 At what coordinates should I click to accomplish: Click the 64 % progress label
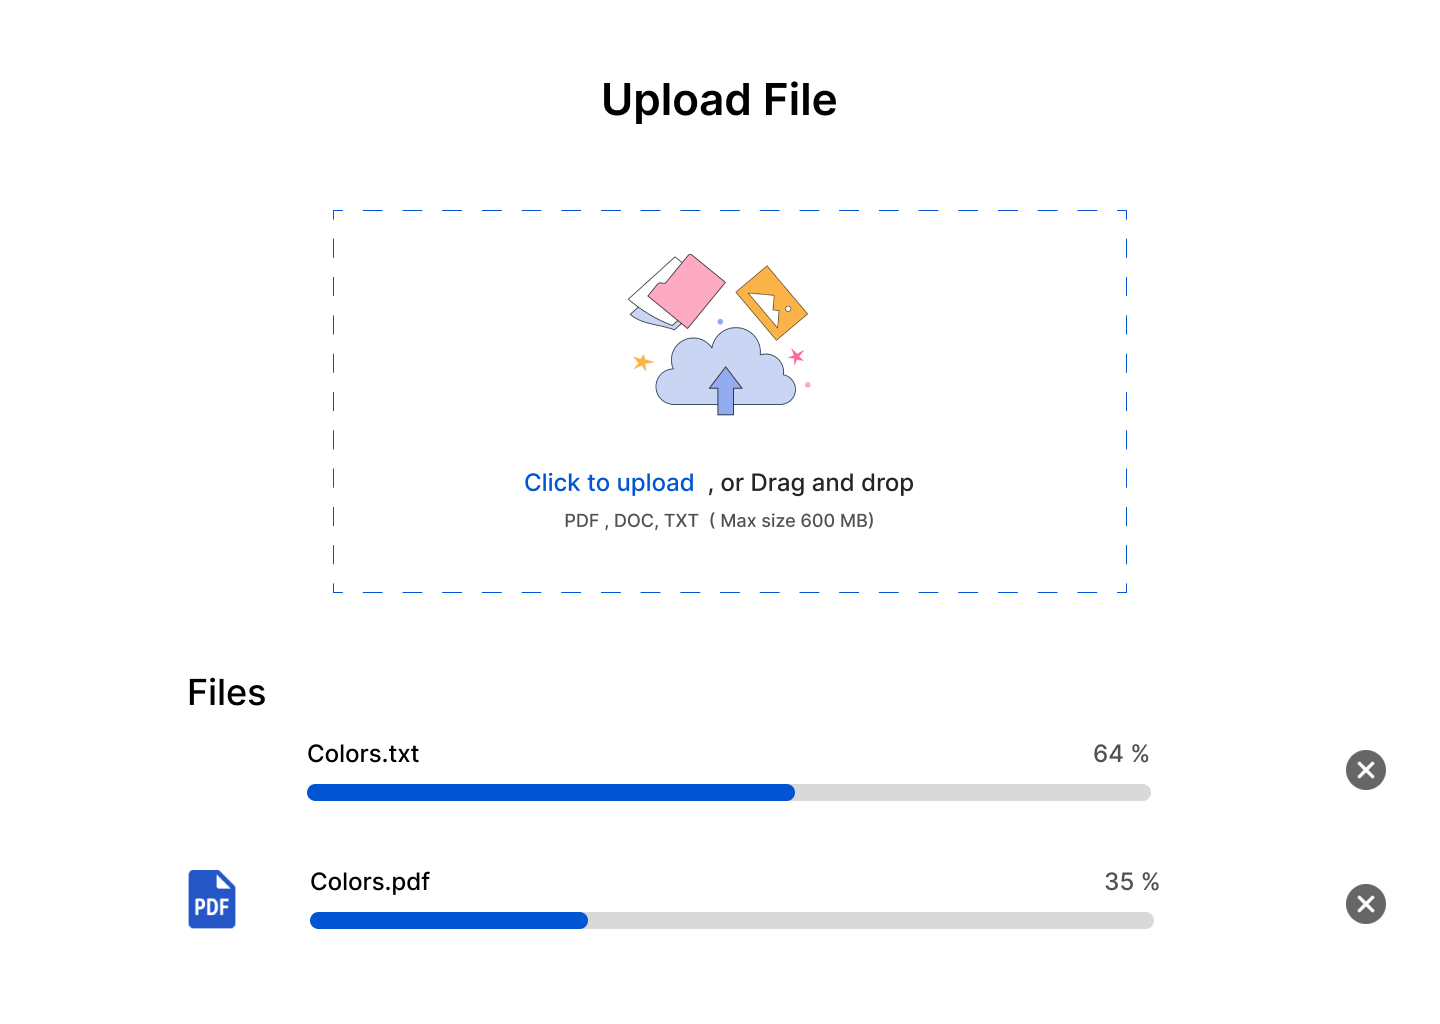click(x=1121, y=754)
